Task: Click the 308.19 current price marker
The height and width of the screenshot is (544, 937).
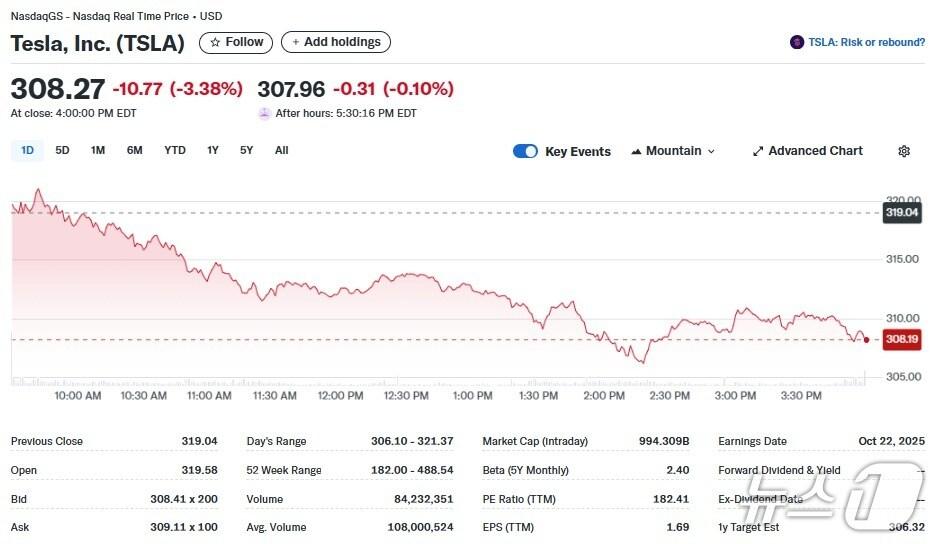Action: 902,339
